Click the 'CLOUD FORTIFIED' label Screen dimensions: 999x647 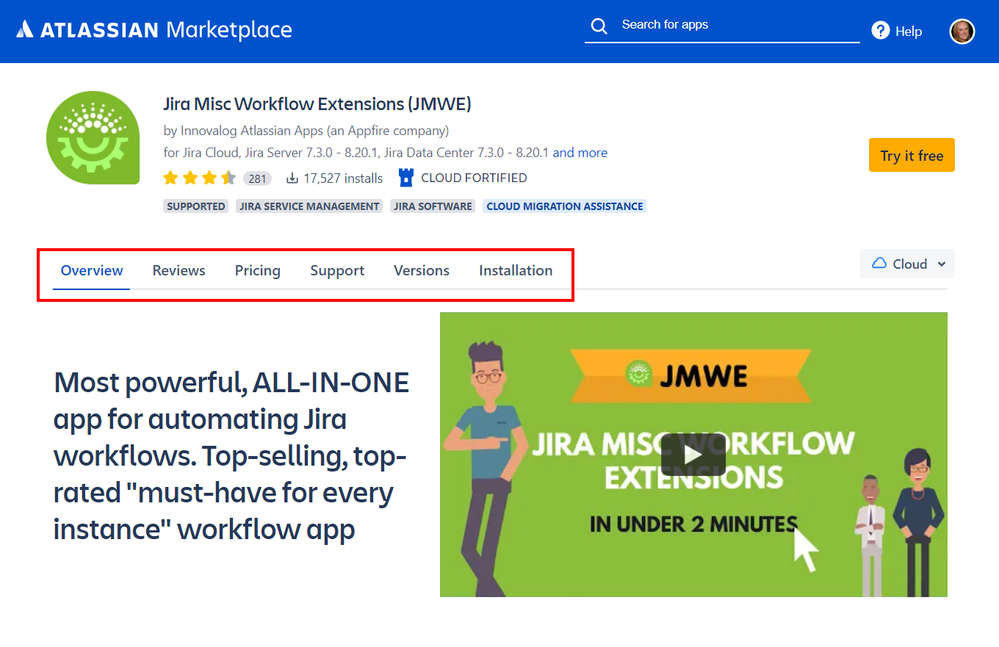point(474,178)
